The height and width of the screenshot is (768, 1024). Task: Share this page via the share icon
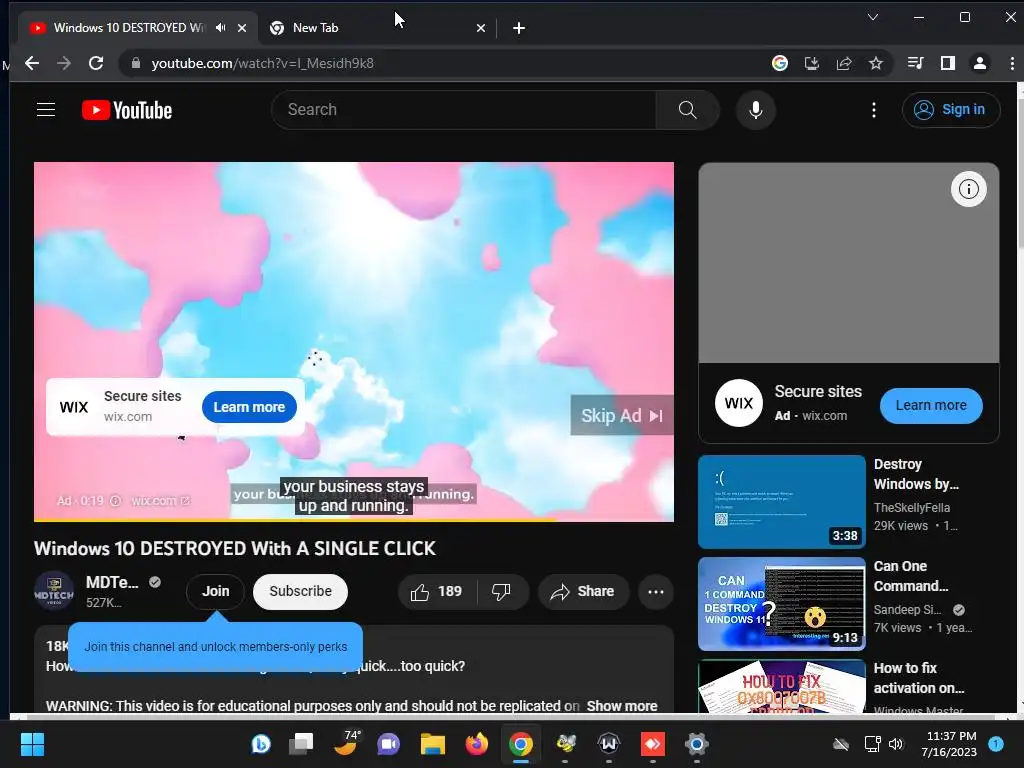coord(844,63)
